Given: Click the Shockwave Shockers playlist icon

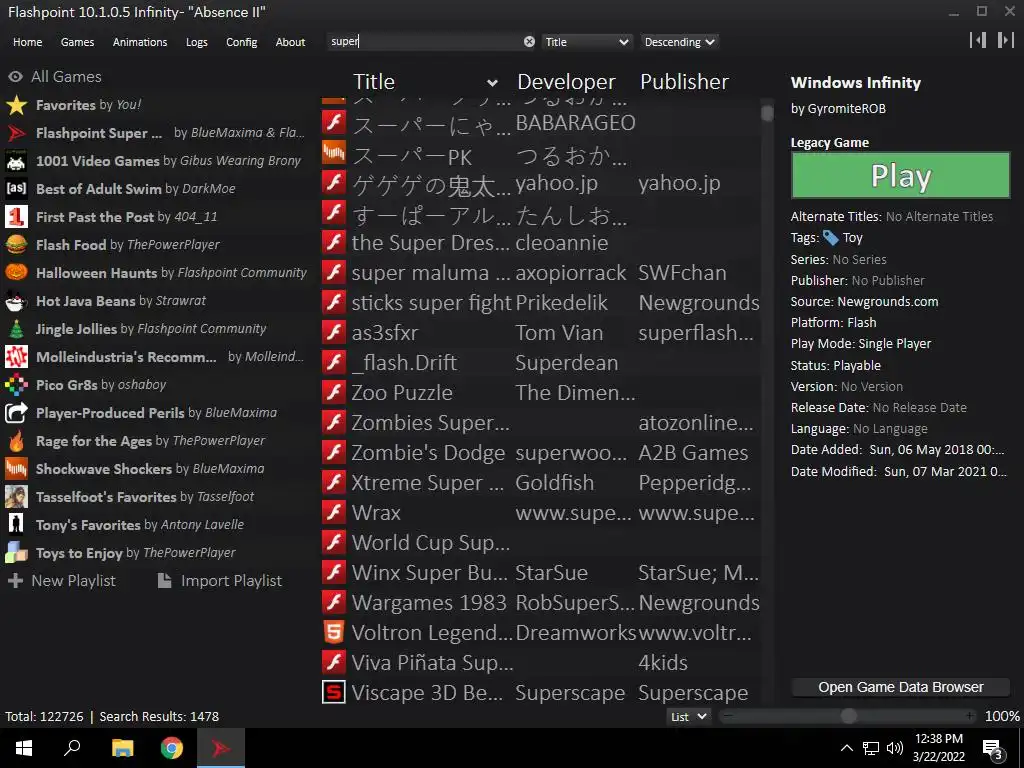Looking at the screenshot, I should (16, 469).
